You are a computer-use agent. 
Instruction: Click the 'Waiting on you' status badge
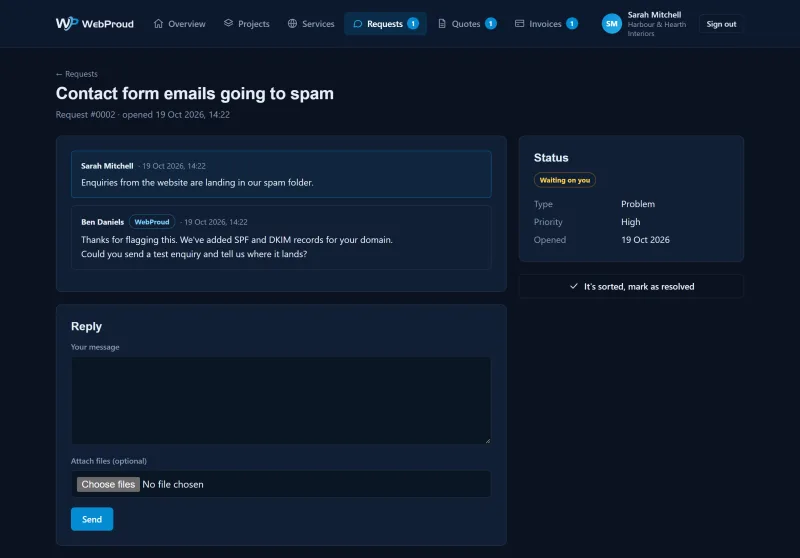pos(565,180)
